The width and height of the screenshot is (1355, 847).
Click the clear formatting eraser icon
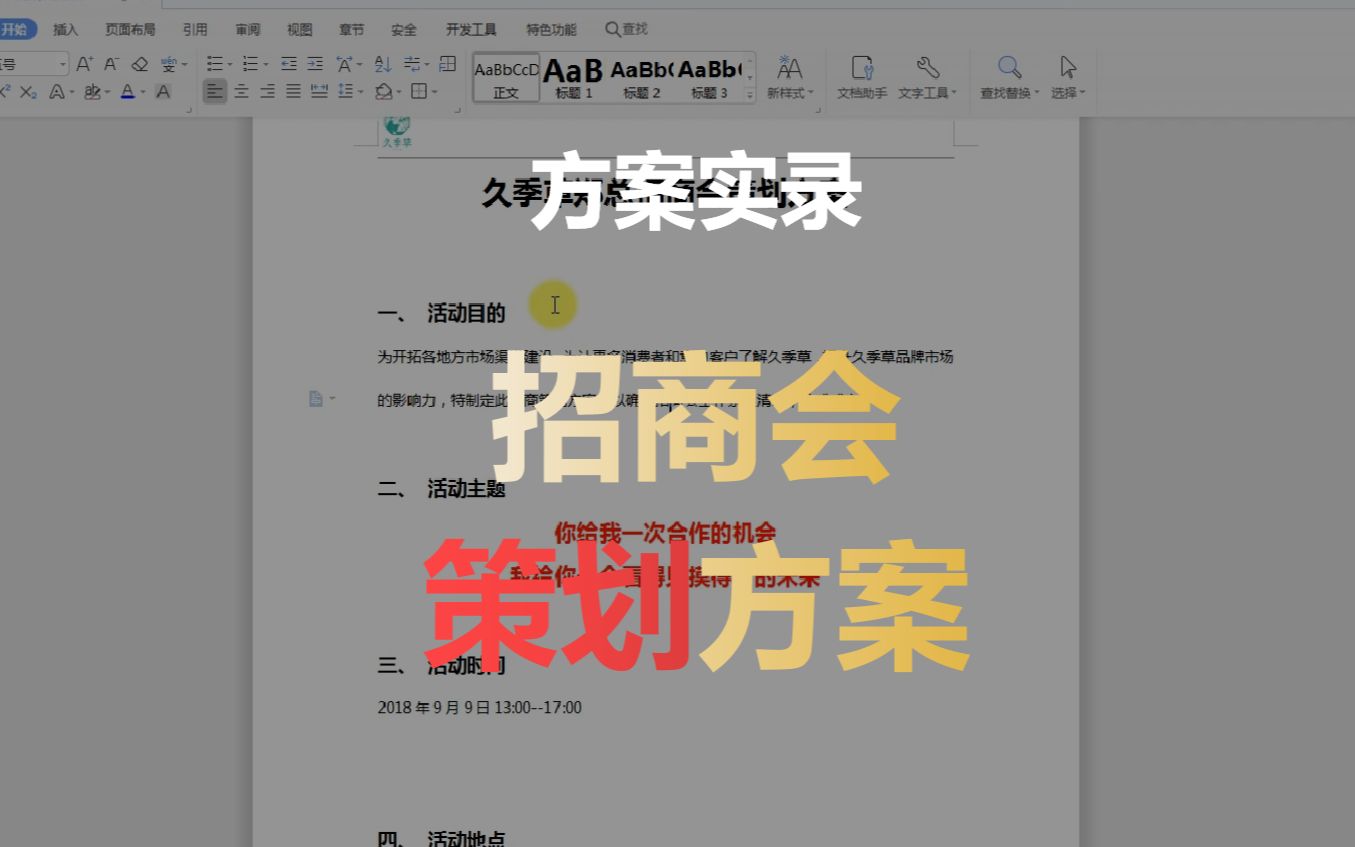coord(140,64)
